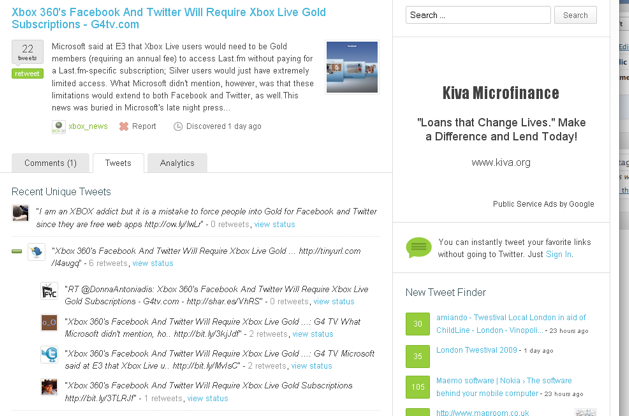
Task: Click the green 105 tweet count badge
Action: click(418, 387)
